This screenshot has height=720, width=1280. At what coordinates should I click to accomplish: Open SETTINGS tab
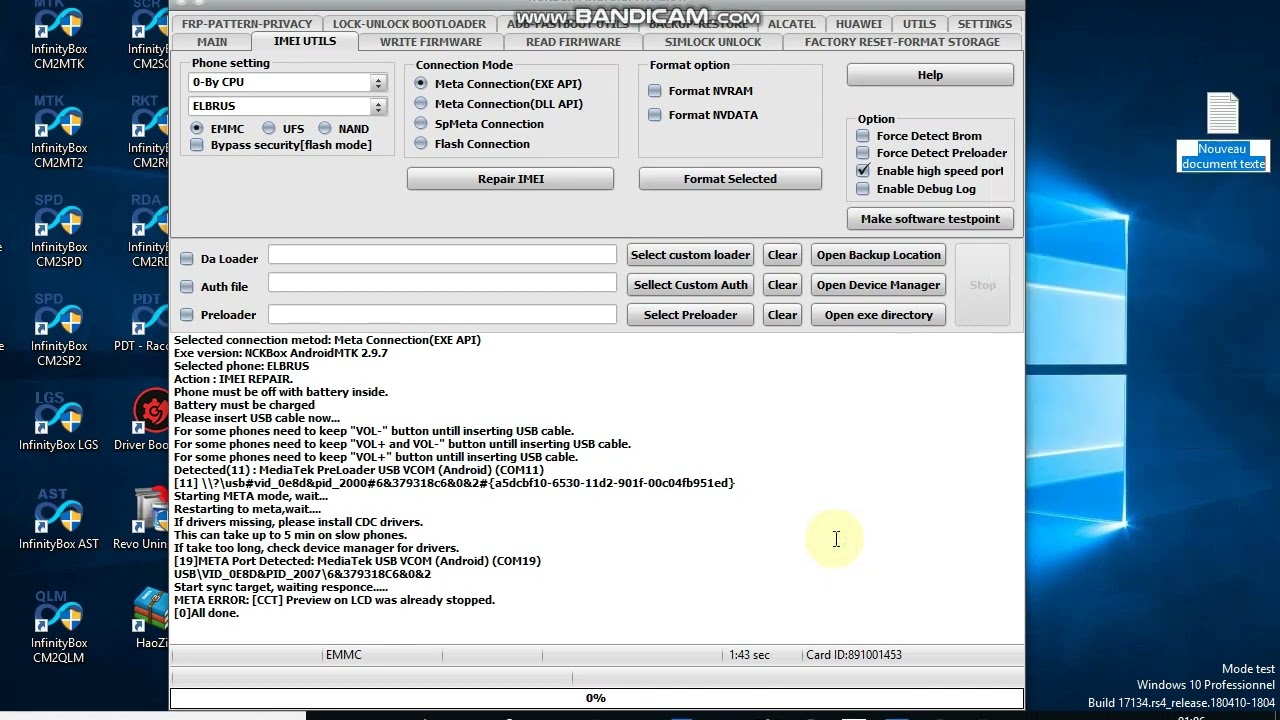click(985, 24)
